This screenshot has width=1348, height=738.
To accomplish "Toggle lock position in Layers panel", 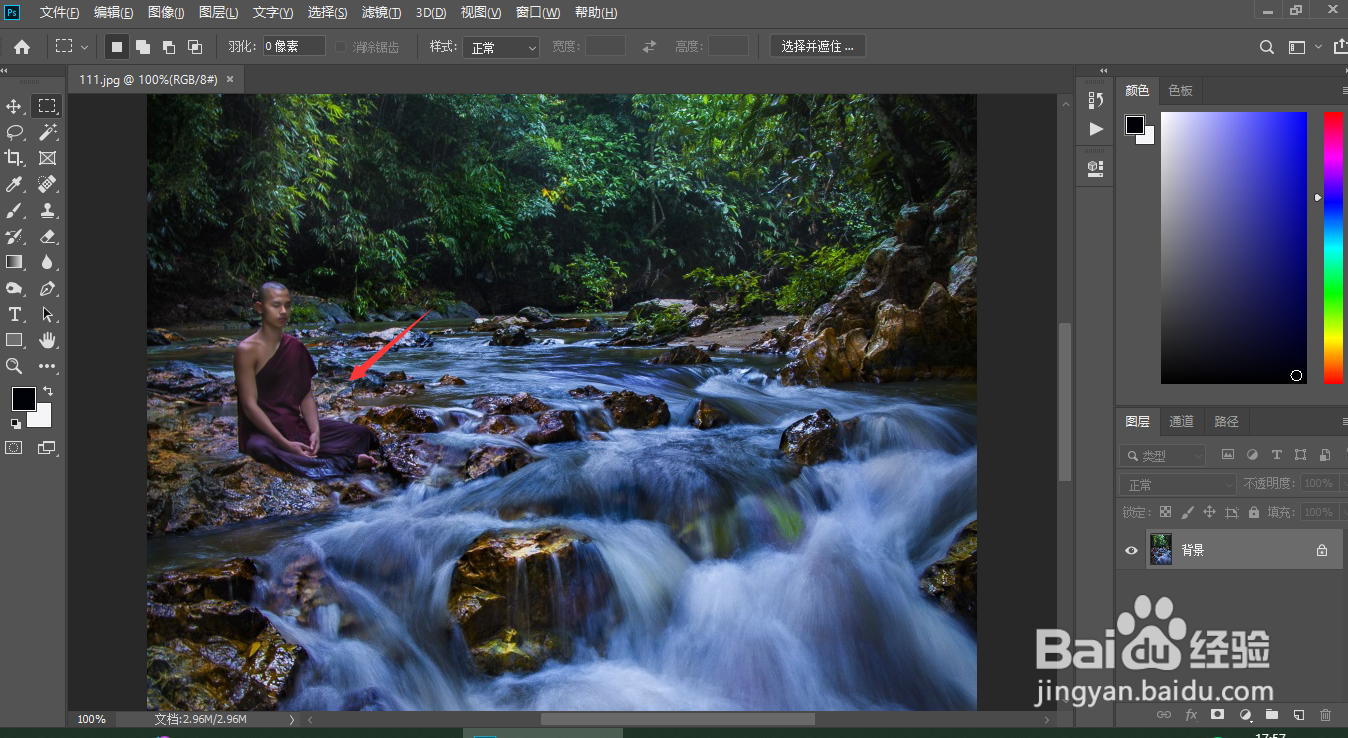I will 1209,512.
